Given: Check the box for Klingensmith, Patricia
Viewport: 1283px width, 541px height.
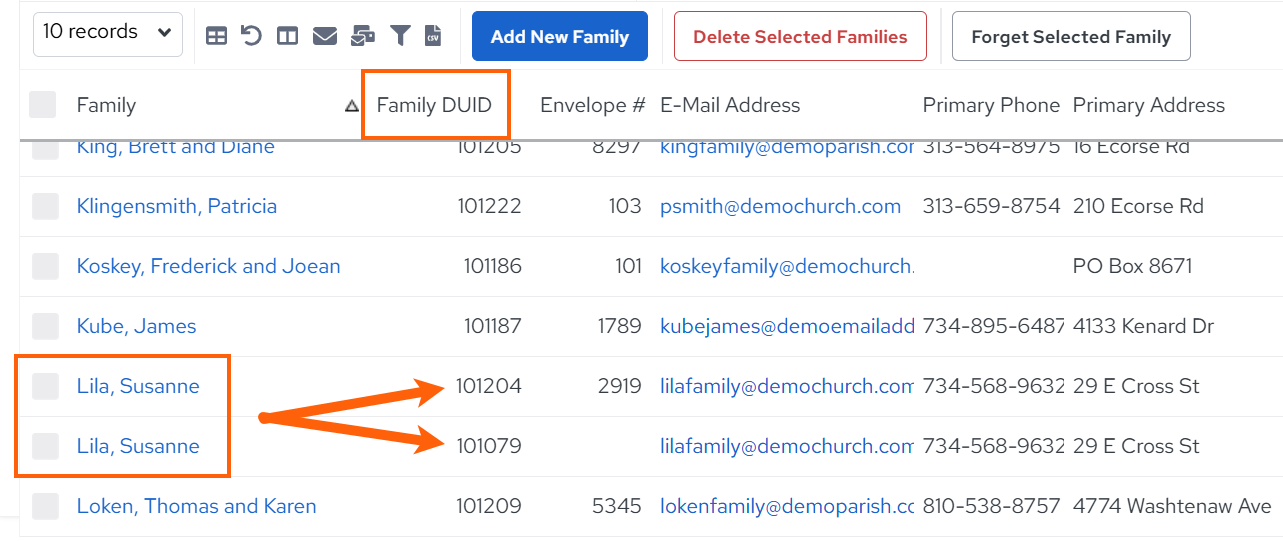Looking at the screenshot, I should tap(45, 206).
